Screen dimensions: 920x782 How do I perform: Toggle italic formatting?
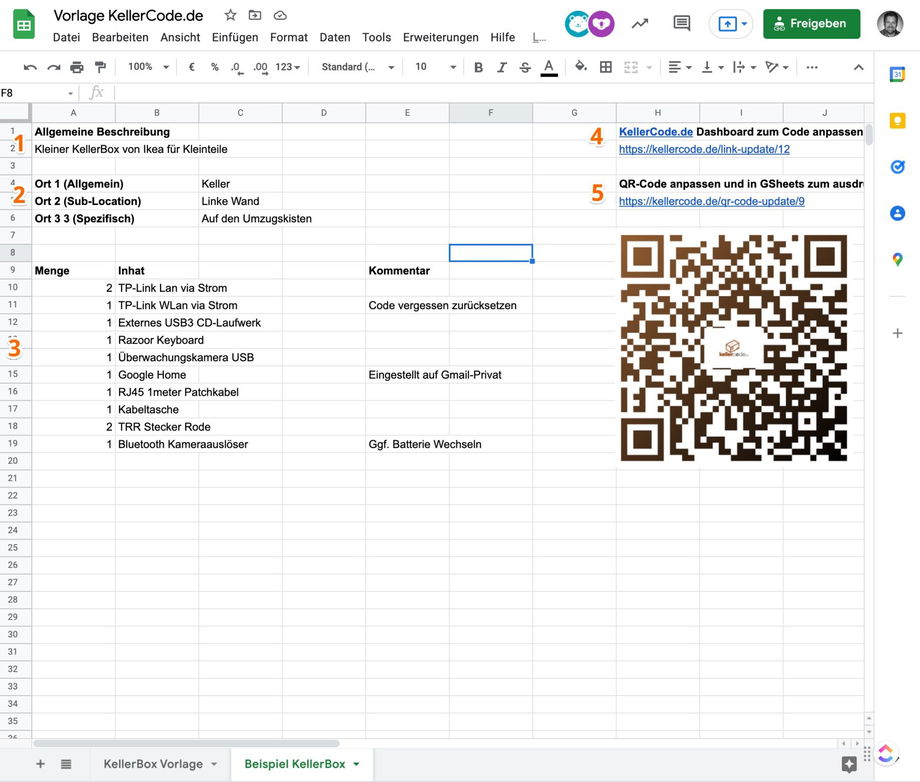pyautogui.click(x=502, y=67)
